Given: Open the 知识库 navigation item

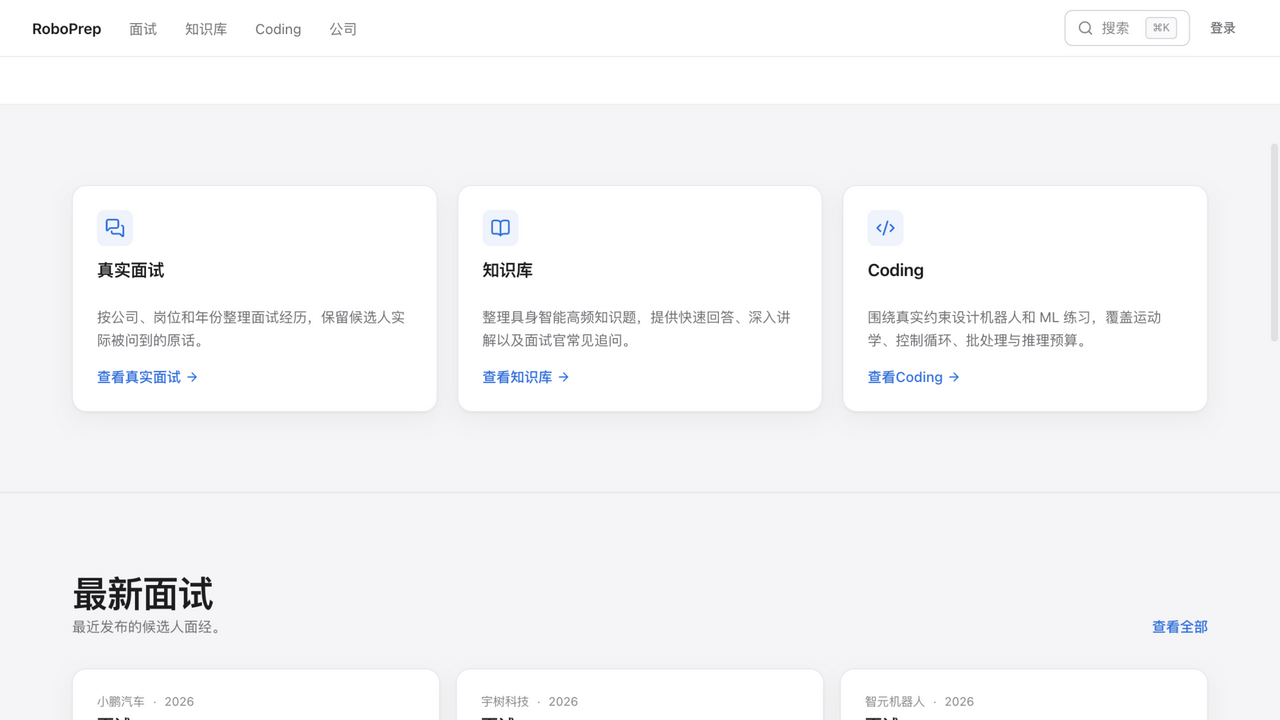Looking at the screenshot, I should [206, 29].
